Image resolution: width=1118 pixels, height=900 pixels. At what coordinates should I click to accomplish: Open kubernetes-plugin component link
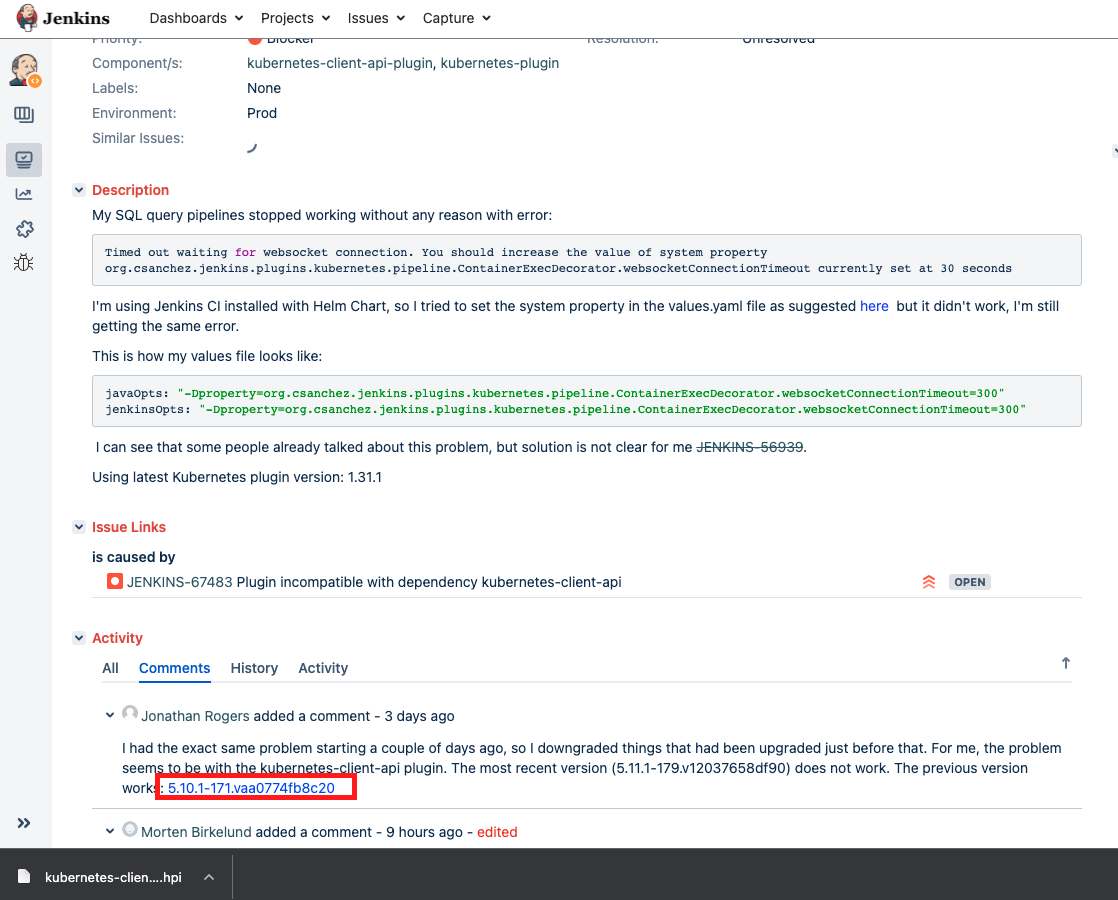(x=500, y=63)
